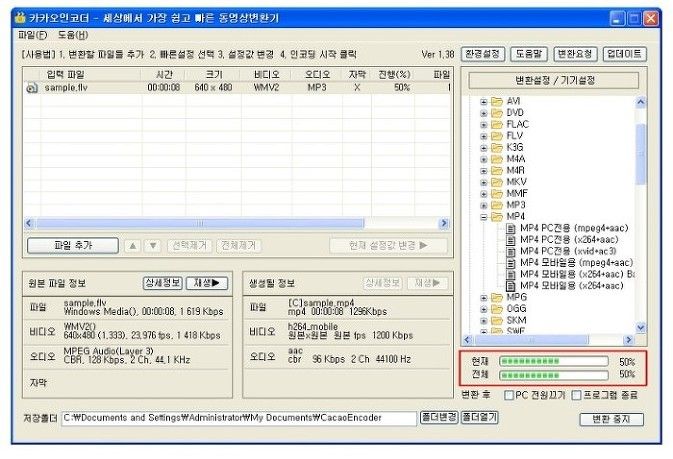The width and height of the screenshot is (673, 459).
Task: Click preset icon for MP4 PC전용 (x264+aac)
Action: 511,240
